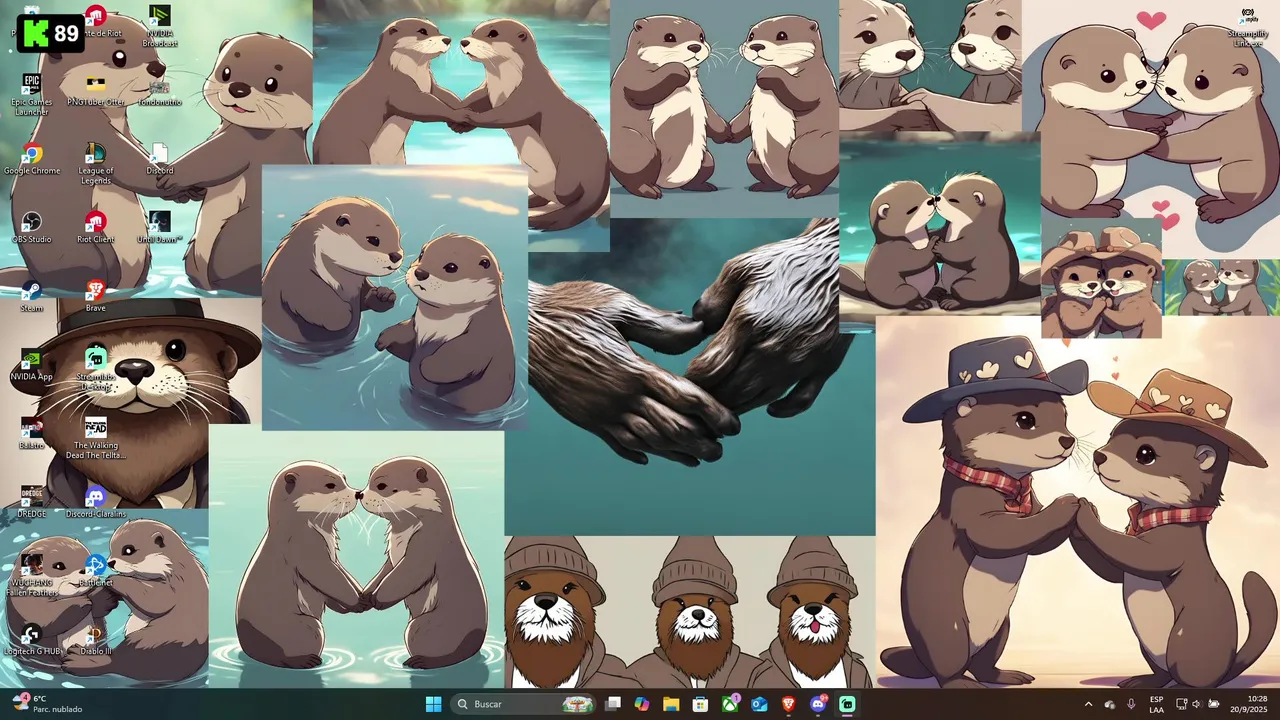
Task: Switch to Discord on the taskbar
Action: pyautogui.click(x=818, y=704)
